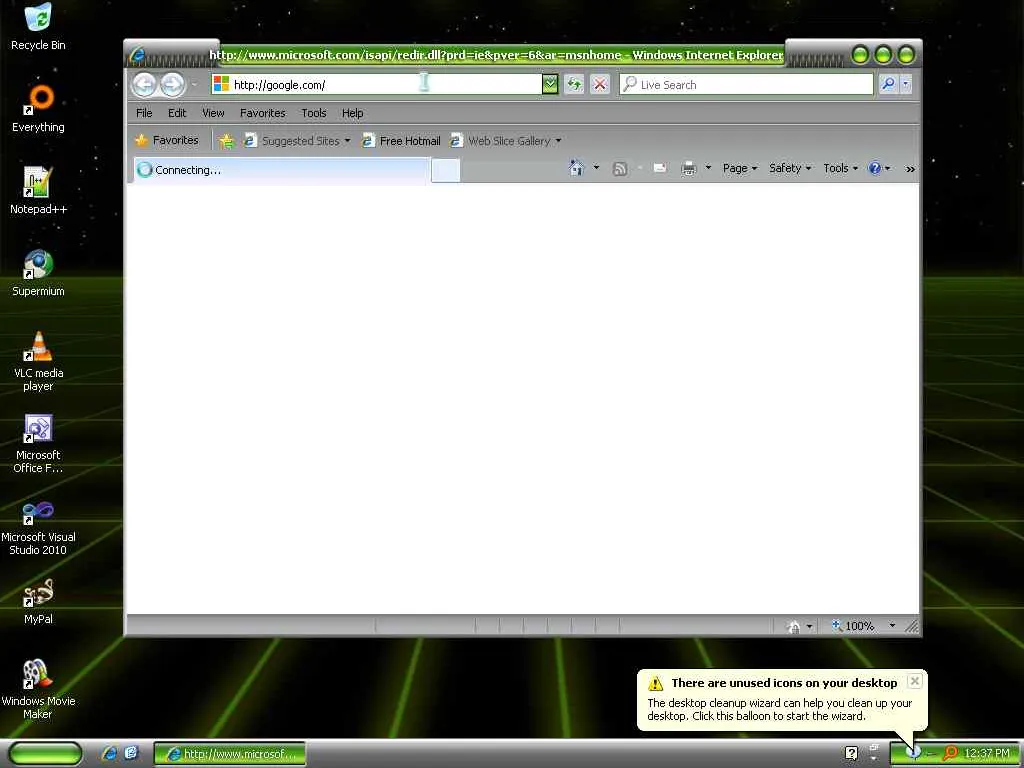
Task: Click the green Start button
Action: click(x=45, y=754)
